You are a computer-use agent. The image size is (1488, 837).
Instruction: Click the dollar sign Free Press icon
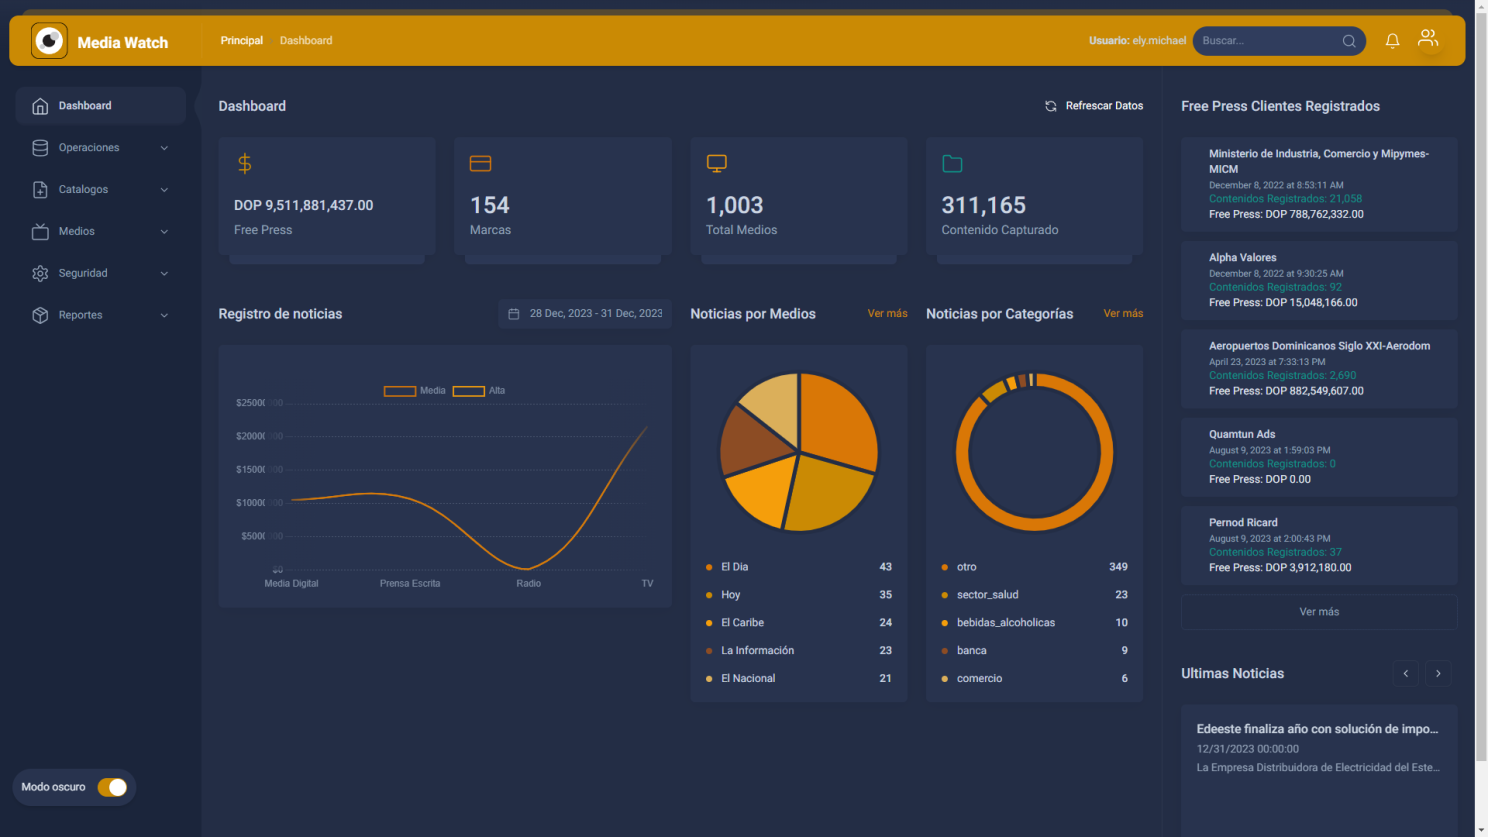point(245,163)
